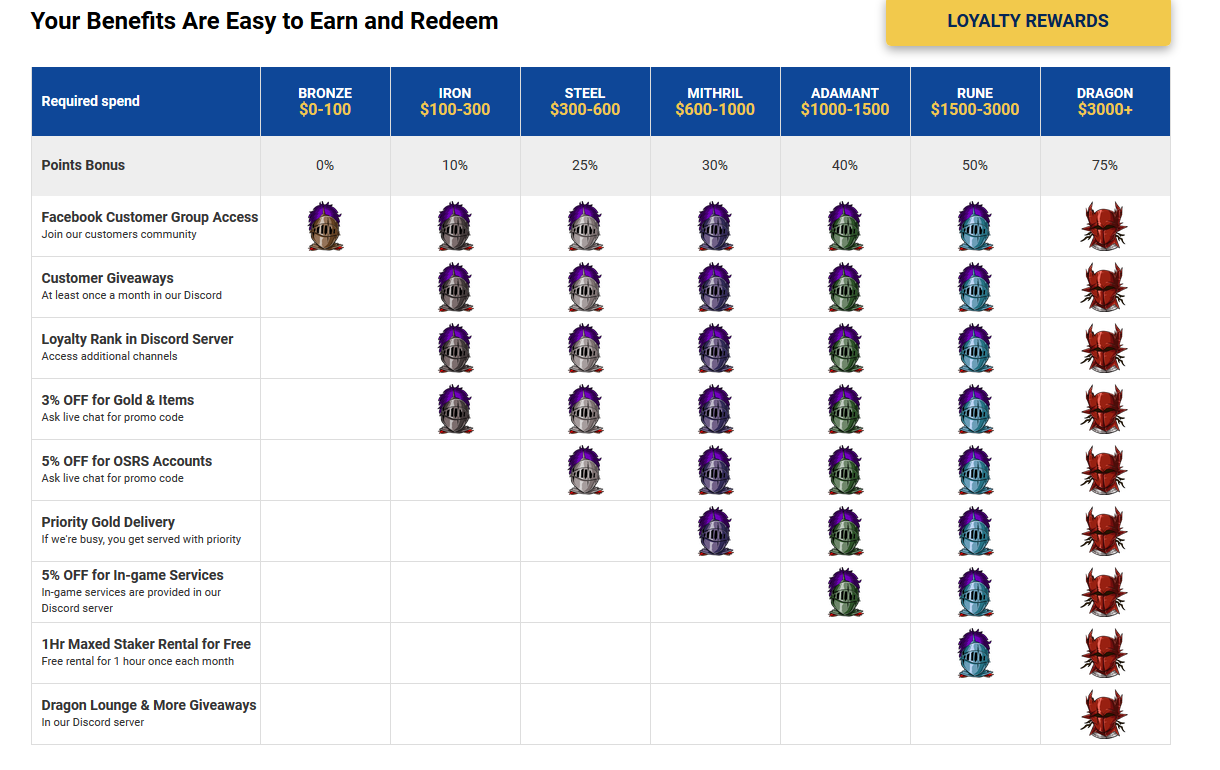1220x770 pixels.
Task: Click 'Free rental for 1 hour once each month' subtext
Action: pyautogui.click(x=138, y=662)
